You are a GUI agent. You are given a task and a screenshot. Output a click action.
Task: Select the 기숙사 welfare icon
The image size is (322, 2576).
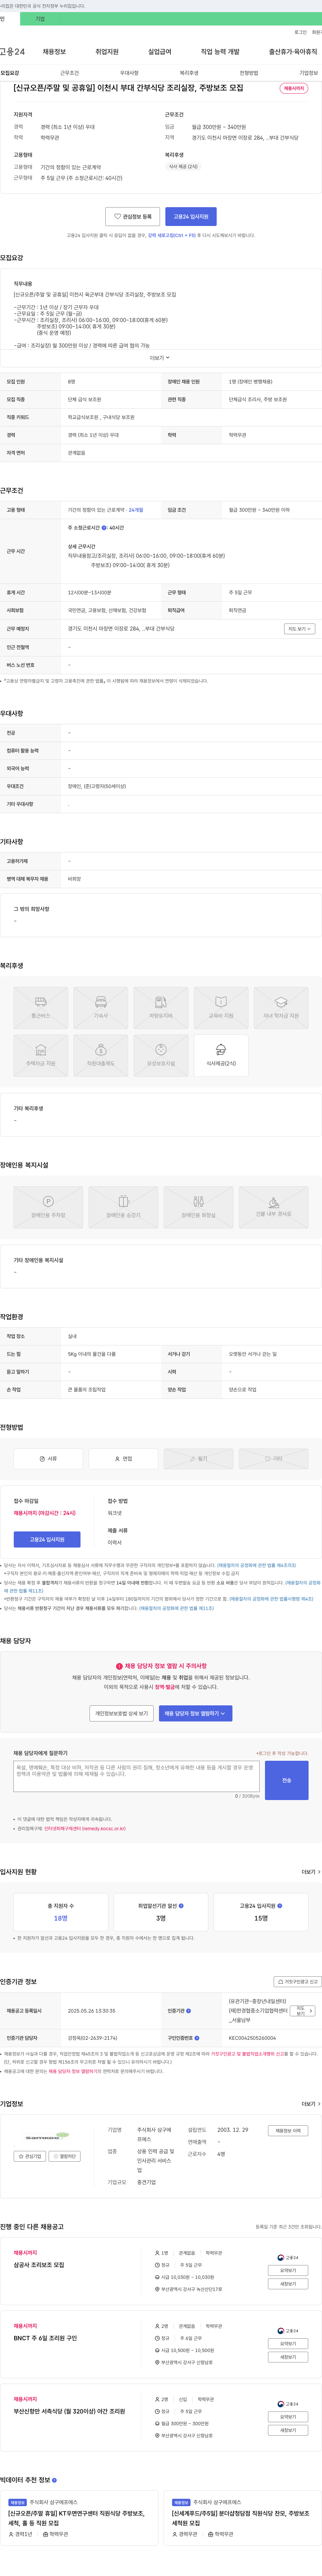pos(101,1008)
